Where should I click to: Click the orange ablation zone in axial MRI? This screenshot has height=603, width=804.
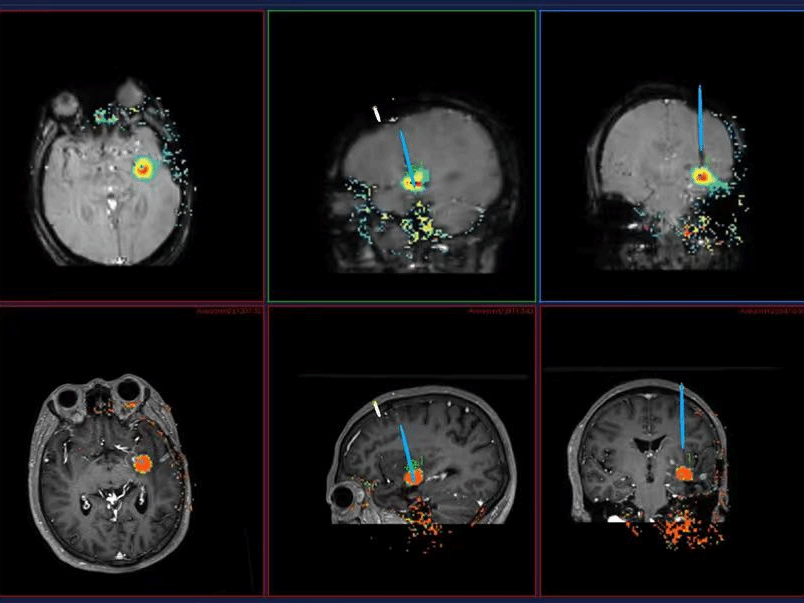142,464
